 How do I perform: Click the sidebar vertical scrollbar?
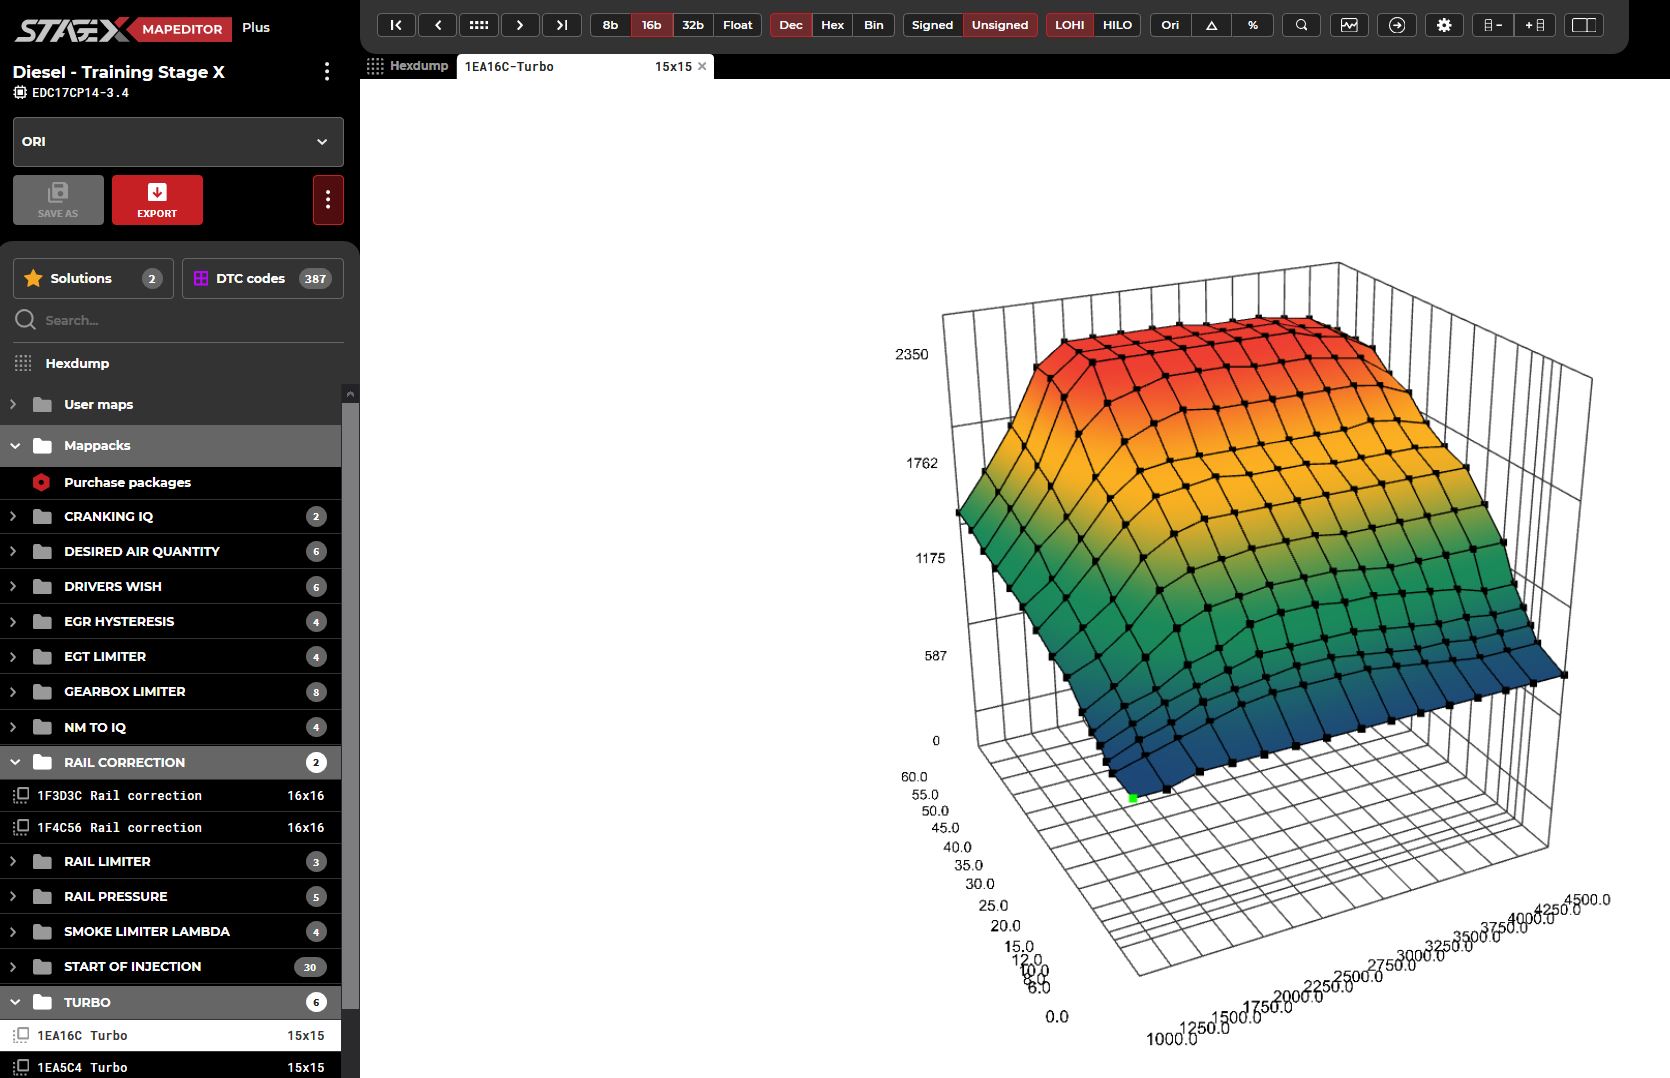coord(350,700)
